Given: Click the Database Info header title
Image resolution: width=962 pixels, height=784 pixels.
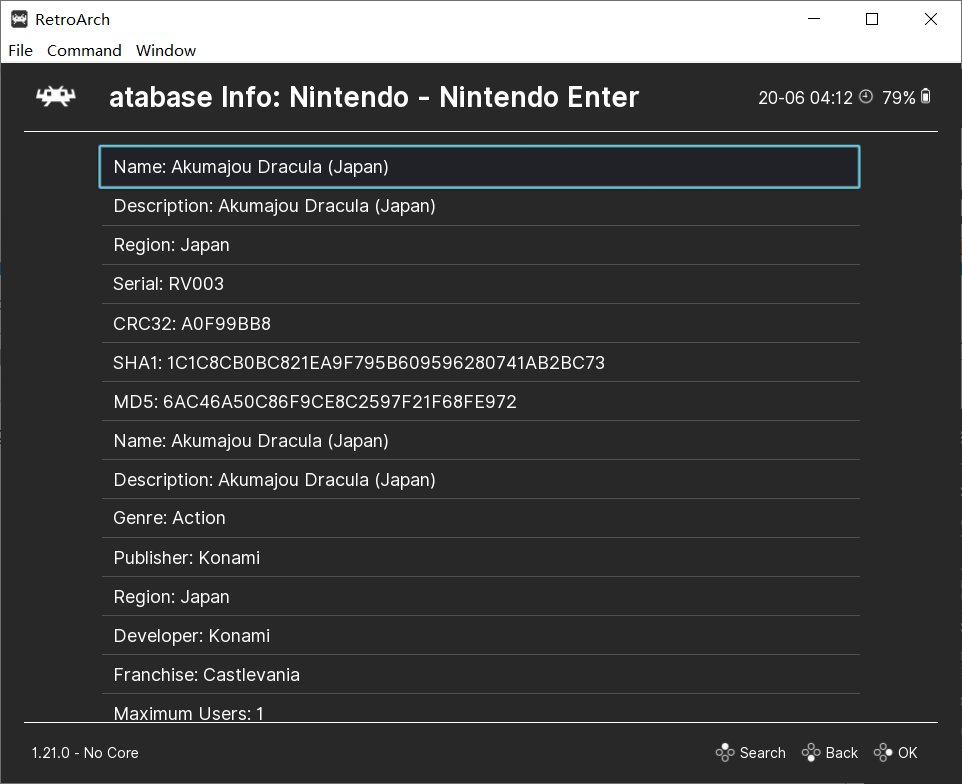Looking at the screenshot, I should [x=374, y=97].
